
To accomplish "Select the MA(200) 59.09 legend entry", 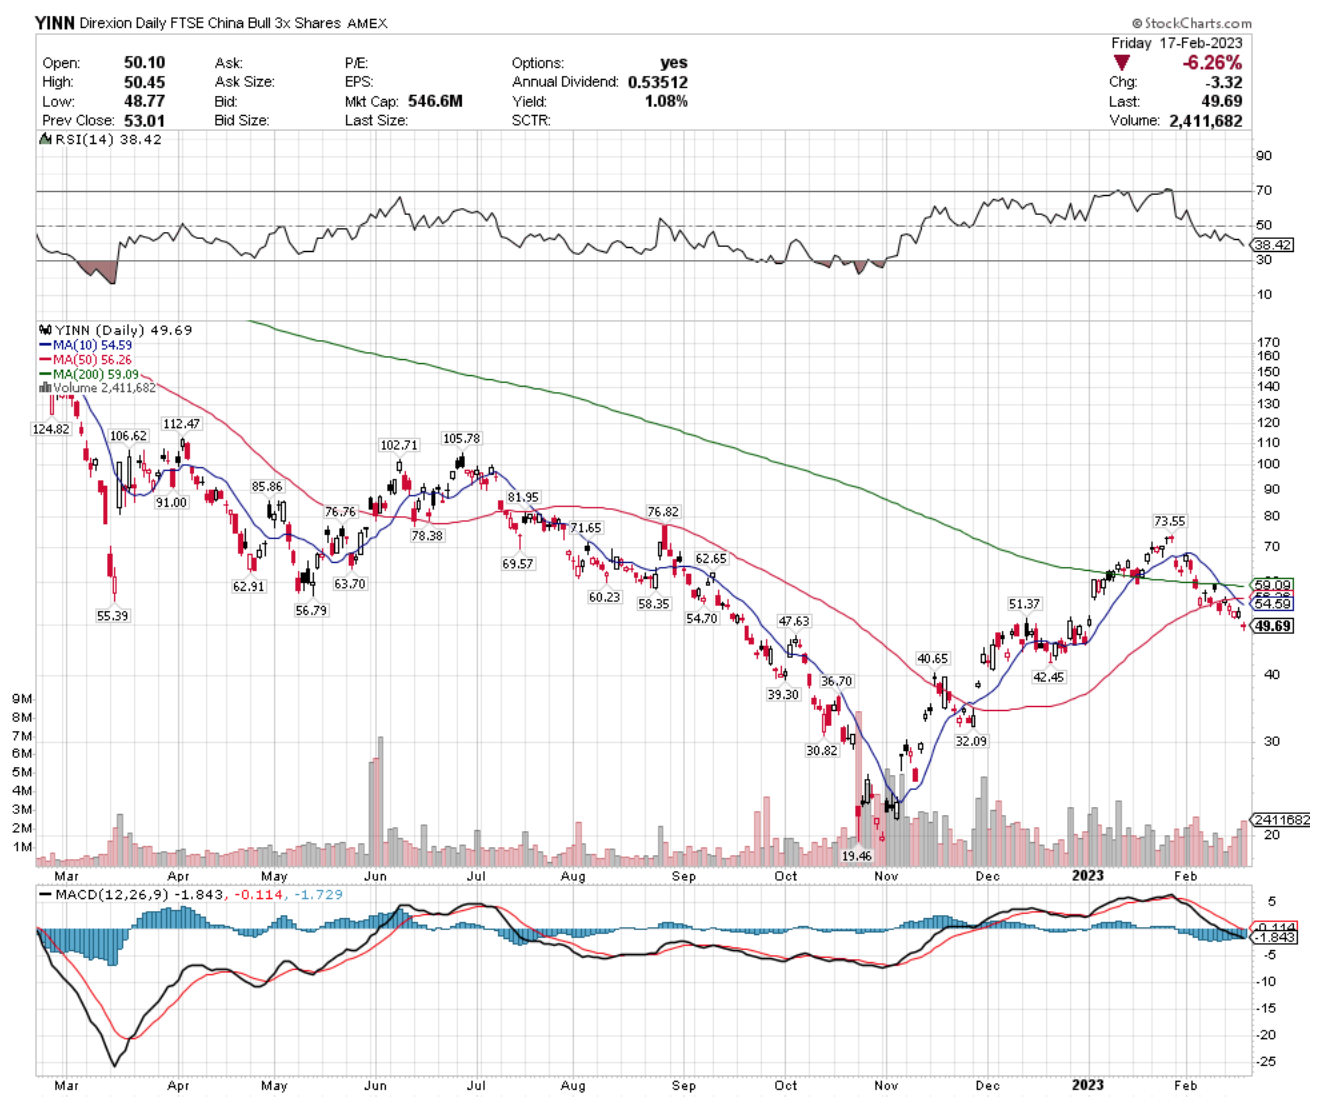I will coord(89,374).
